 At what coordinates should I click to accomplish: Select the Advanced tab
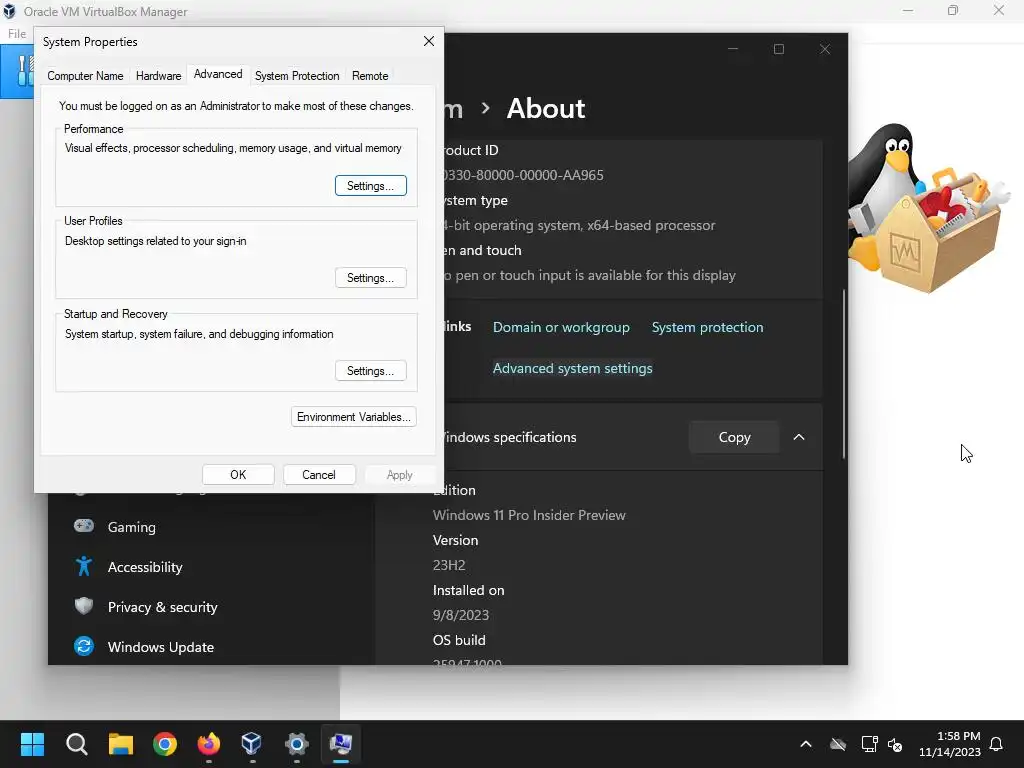click(x=218, y=74)
